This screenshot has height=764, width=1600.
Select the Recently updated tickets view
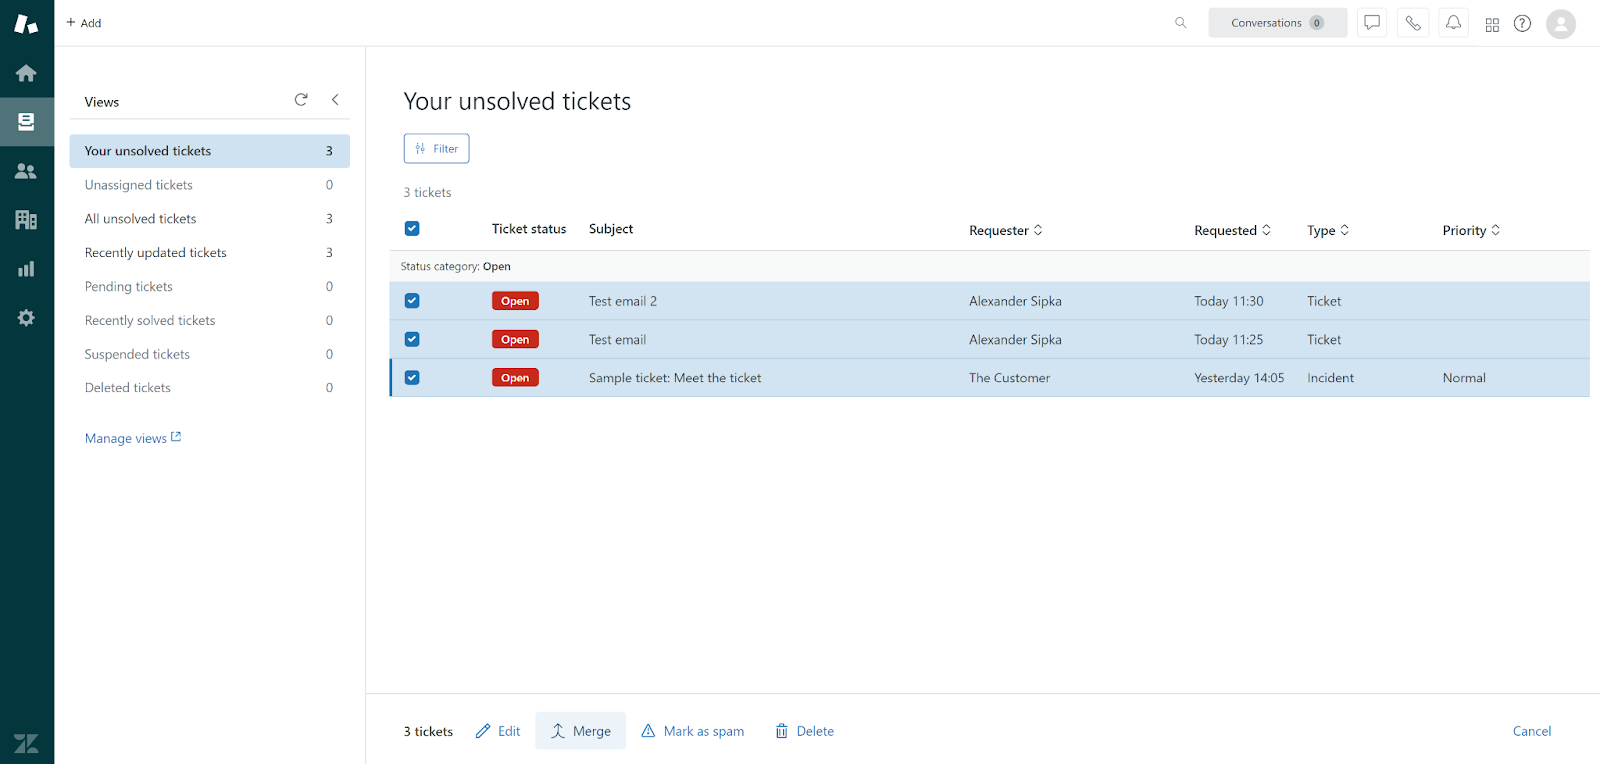point(156,253)
